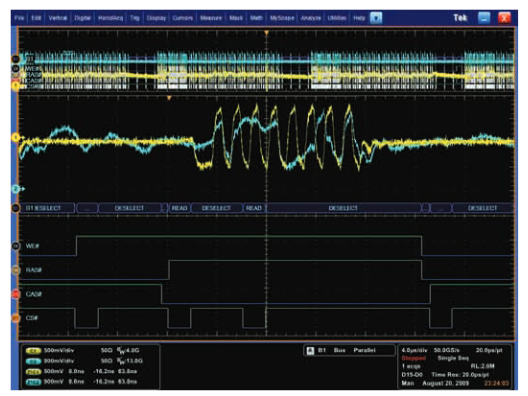Click the cyan Z1C2 zoom badge
The height and width of the screenshot is (396, 528).
point(33,382)
